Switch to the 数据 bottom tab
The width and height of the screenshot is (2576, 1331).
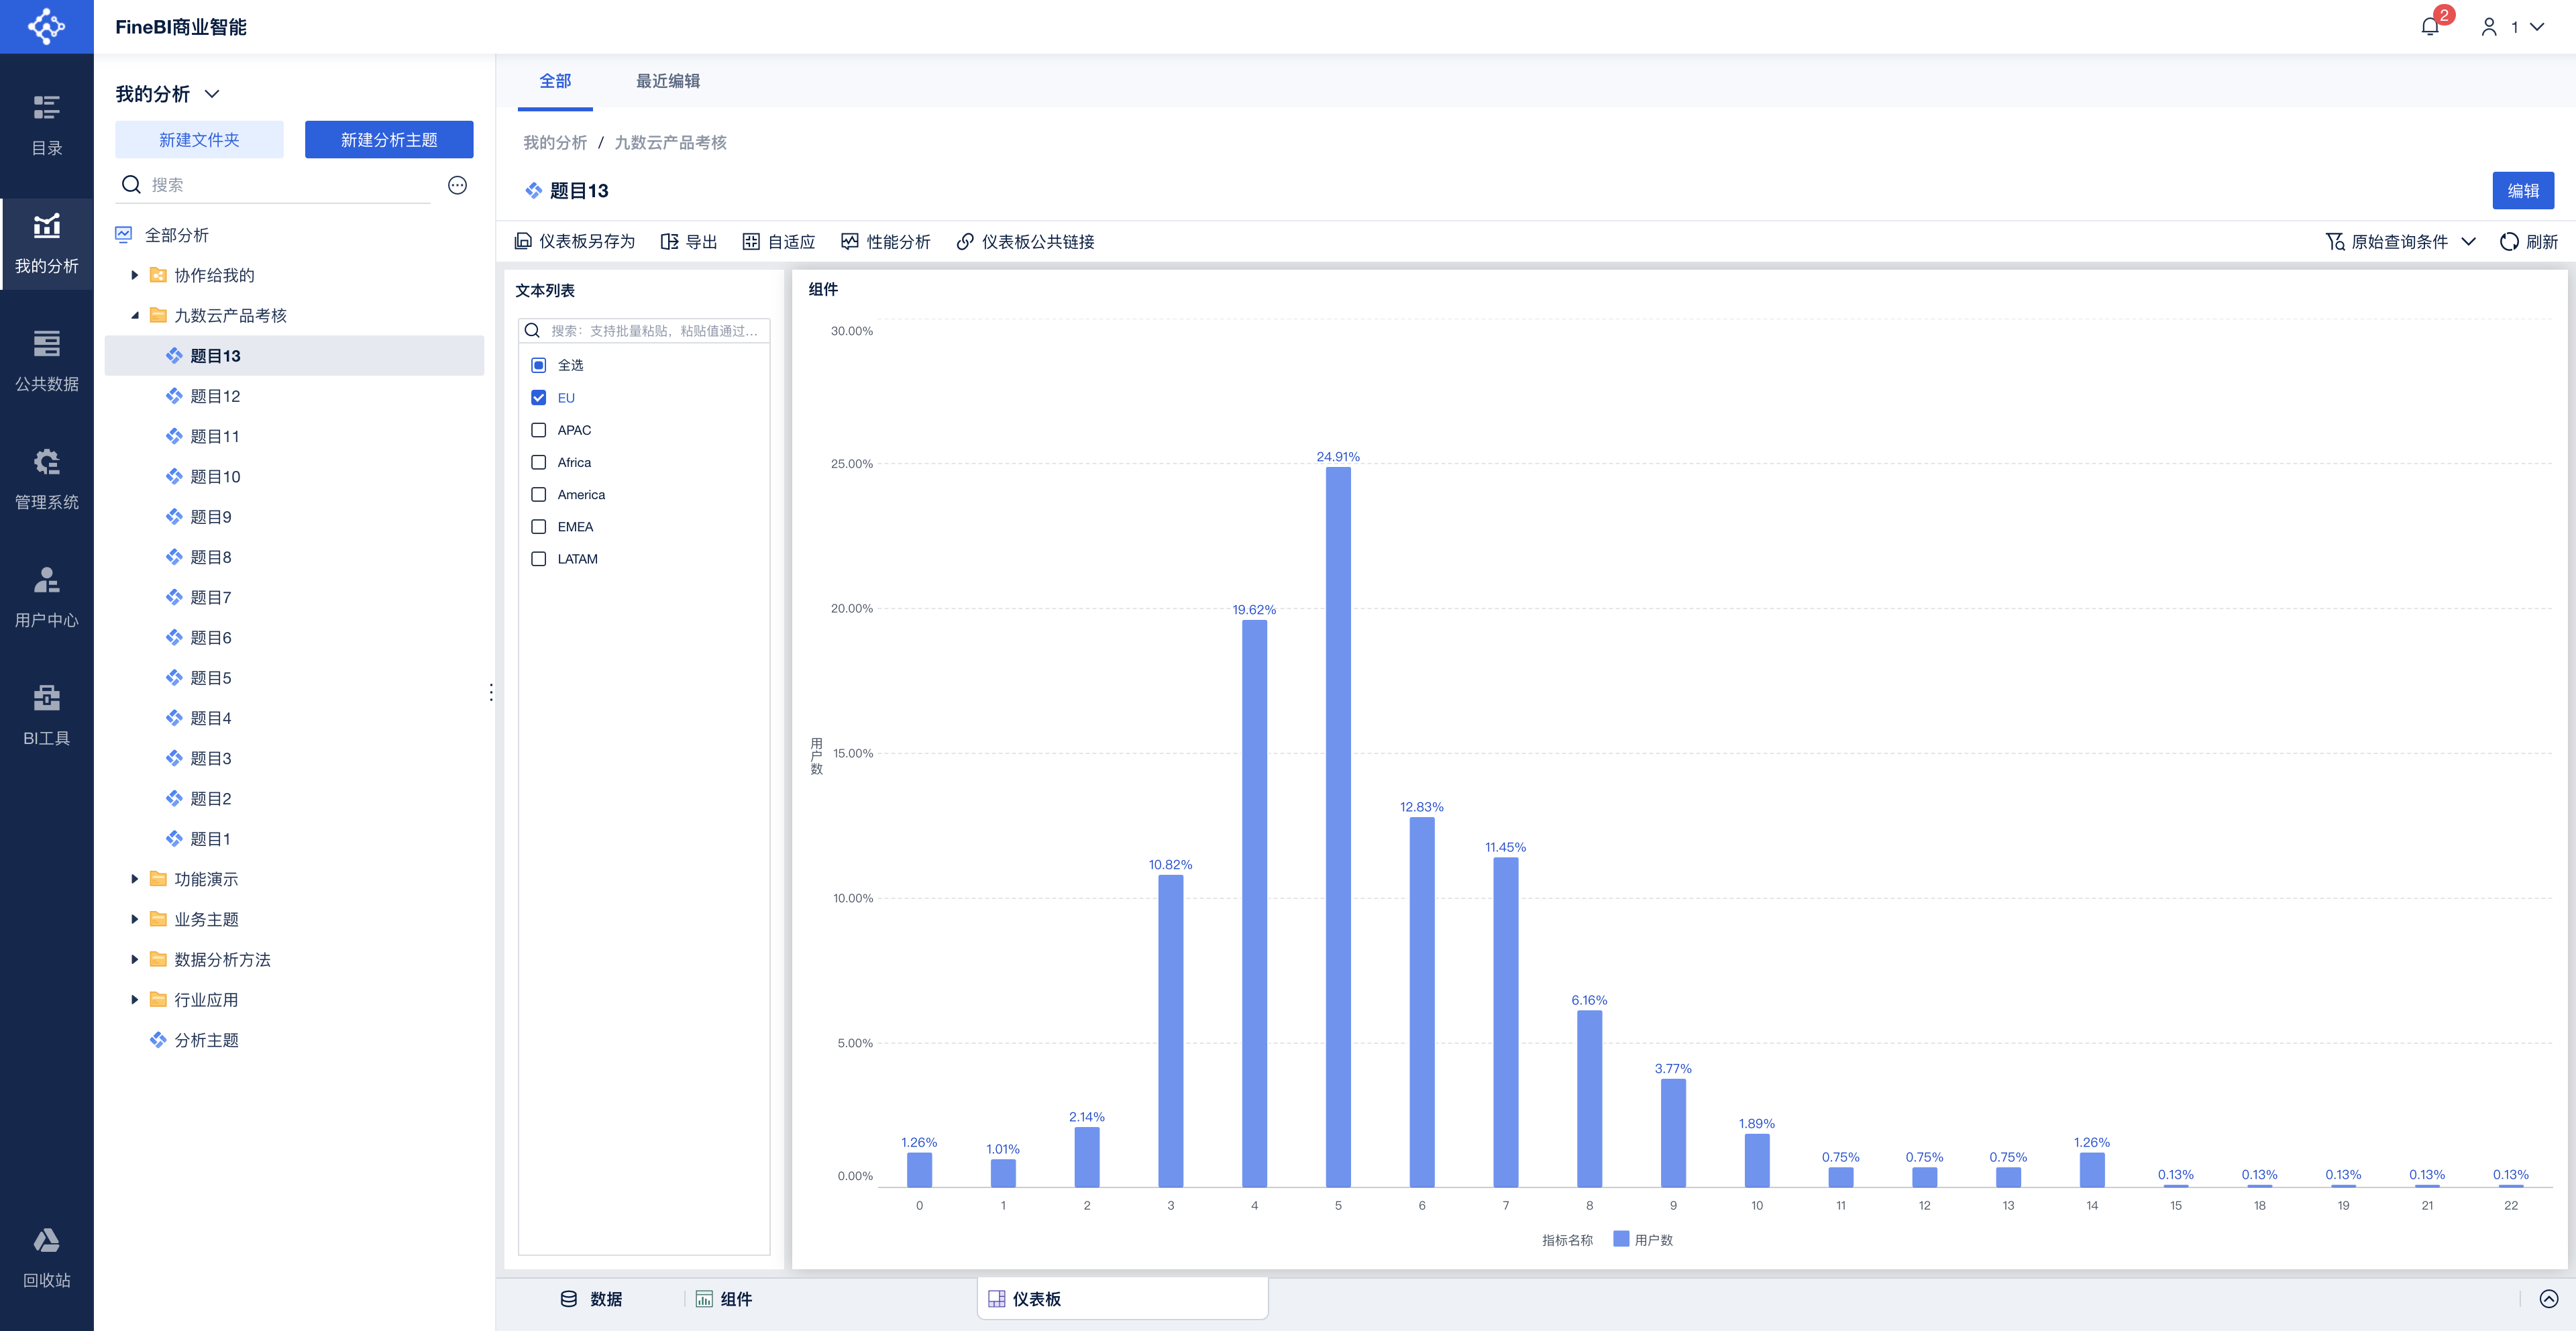(x=592, y=1298)
